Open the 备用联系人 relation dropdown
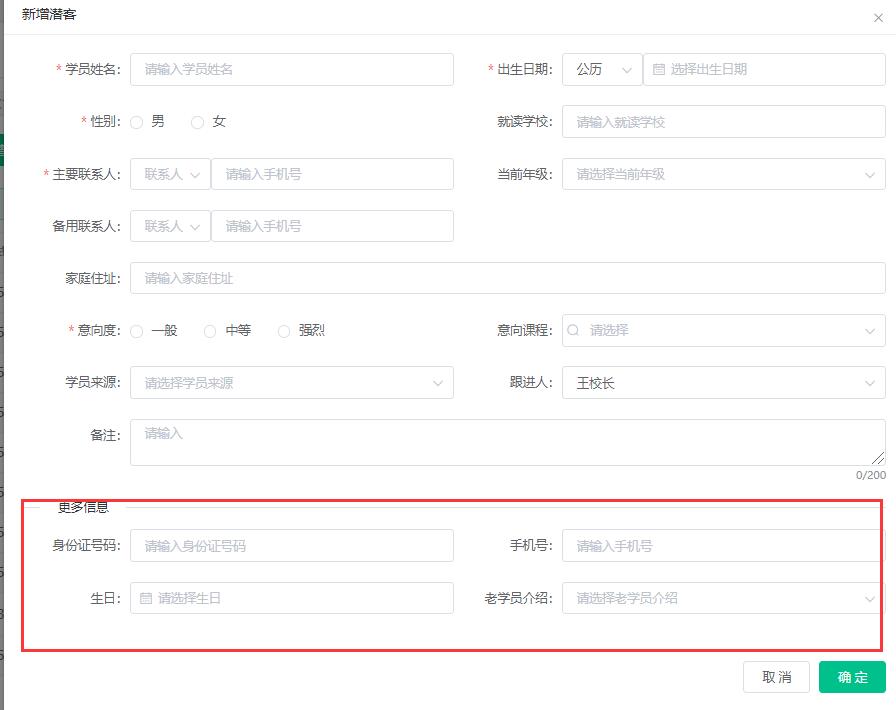 (x=170, y=226)
